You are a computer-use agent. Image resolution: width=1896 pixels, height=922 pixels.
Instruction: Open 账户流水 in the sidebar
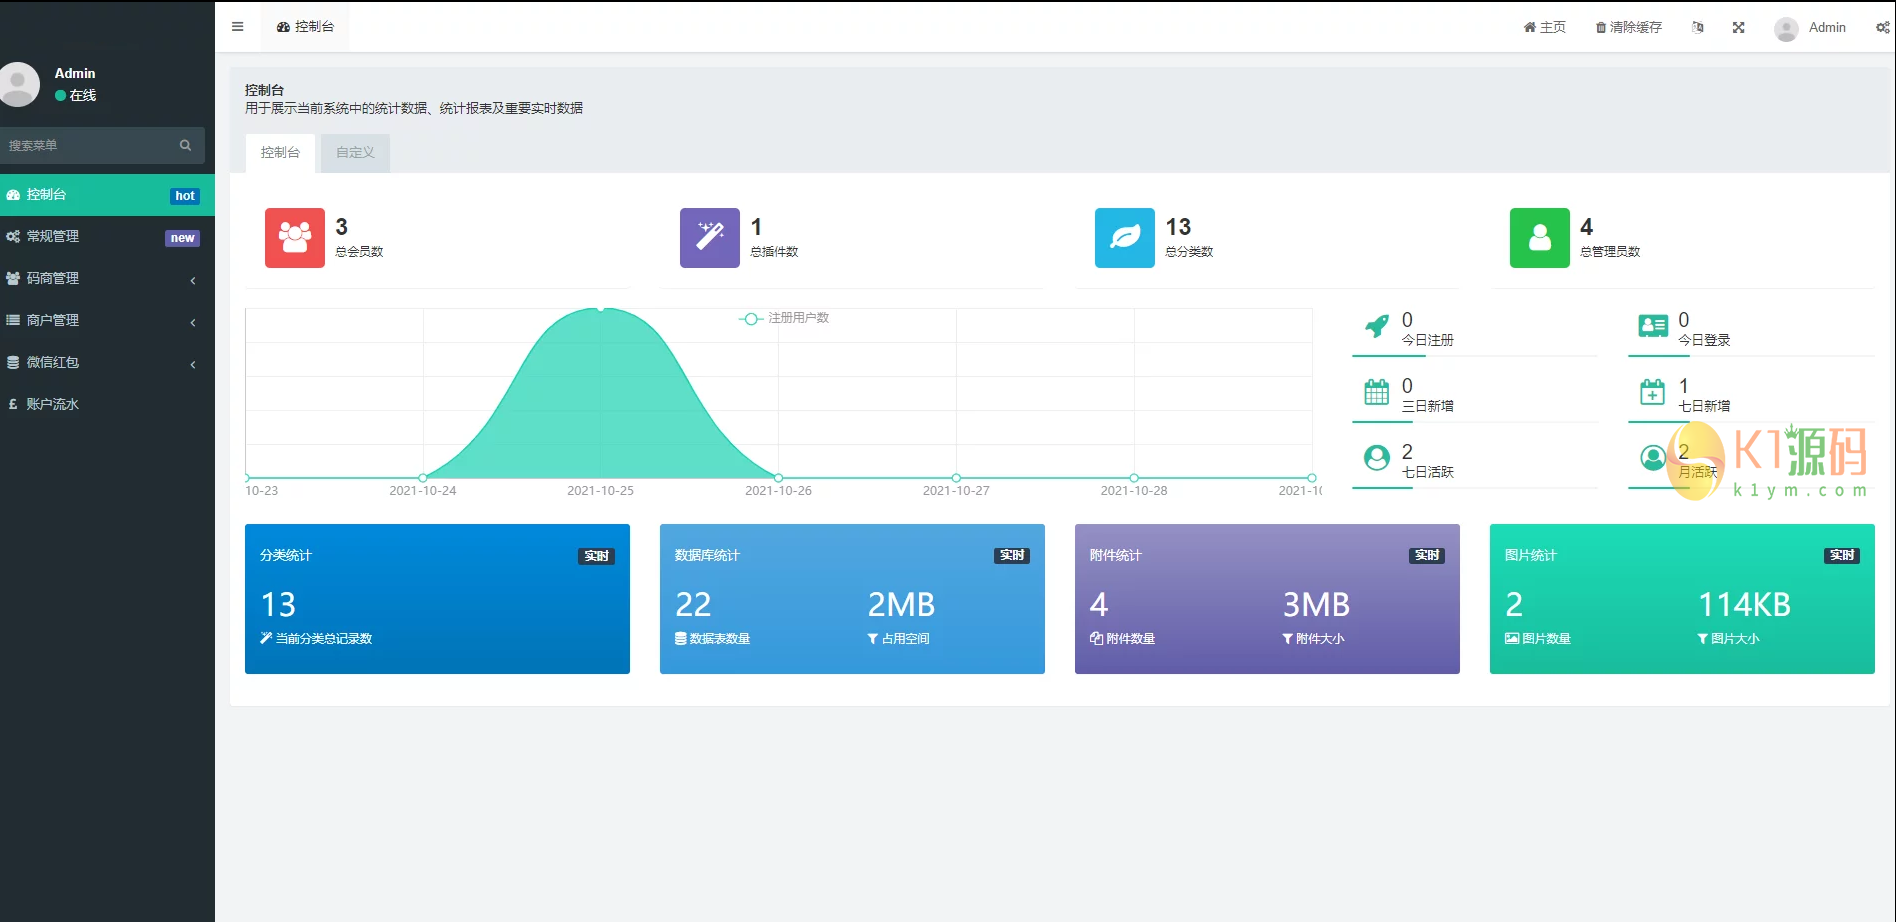[53, 405]
